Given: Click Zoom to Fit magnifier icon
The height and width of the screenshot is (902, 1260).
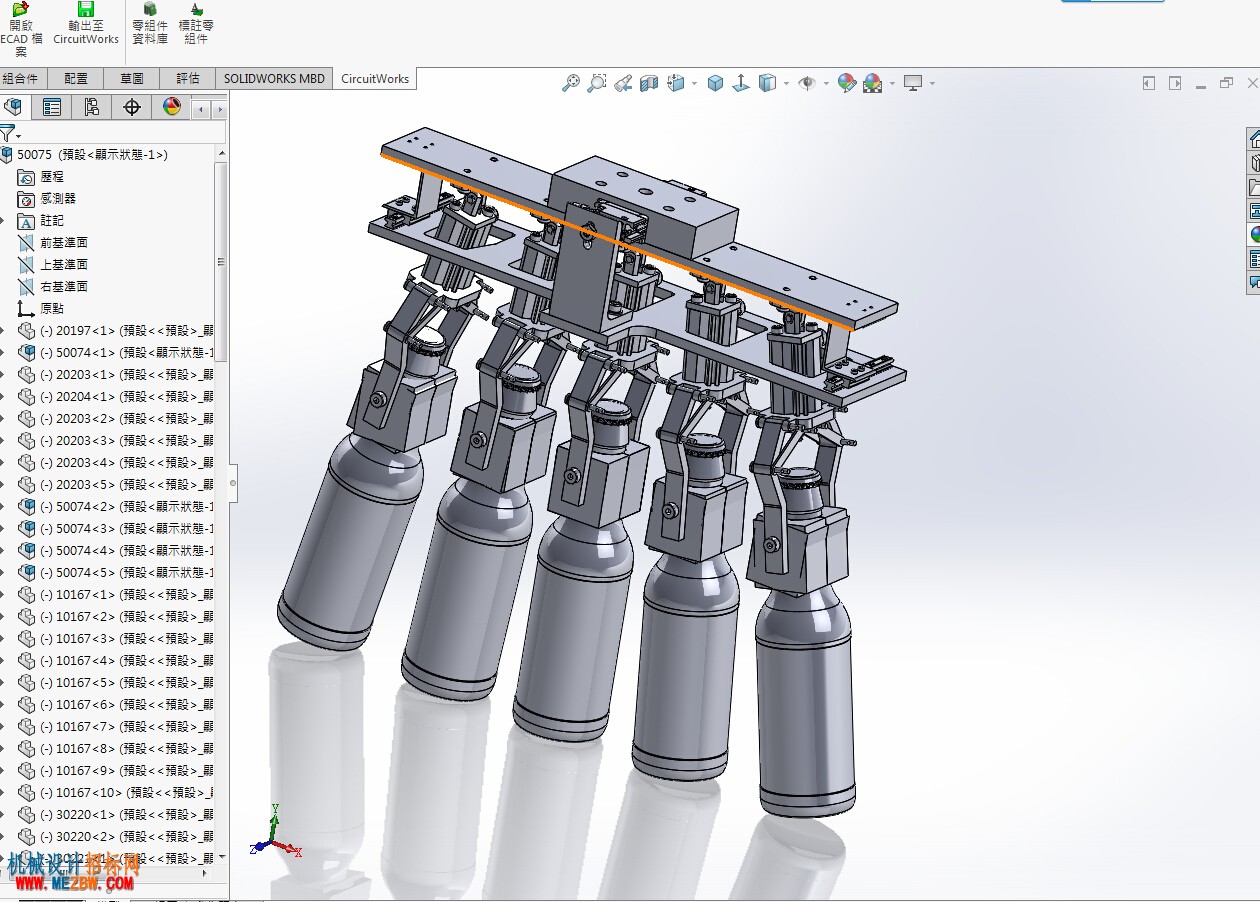Looking at the screenshot, I should tap(570, 83).
